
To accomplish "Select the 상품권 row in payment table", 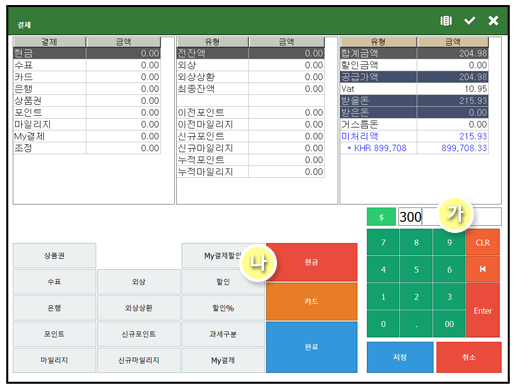I will [x=87, y=101].
